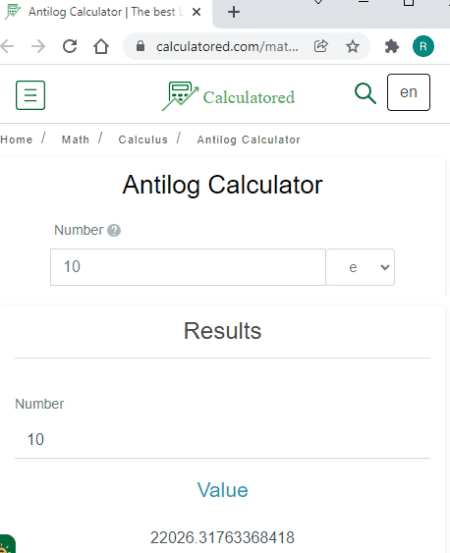The image size is (450, 553).
Task: Bookmark this page with the star icon
Action: (352, 46)
